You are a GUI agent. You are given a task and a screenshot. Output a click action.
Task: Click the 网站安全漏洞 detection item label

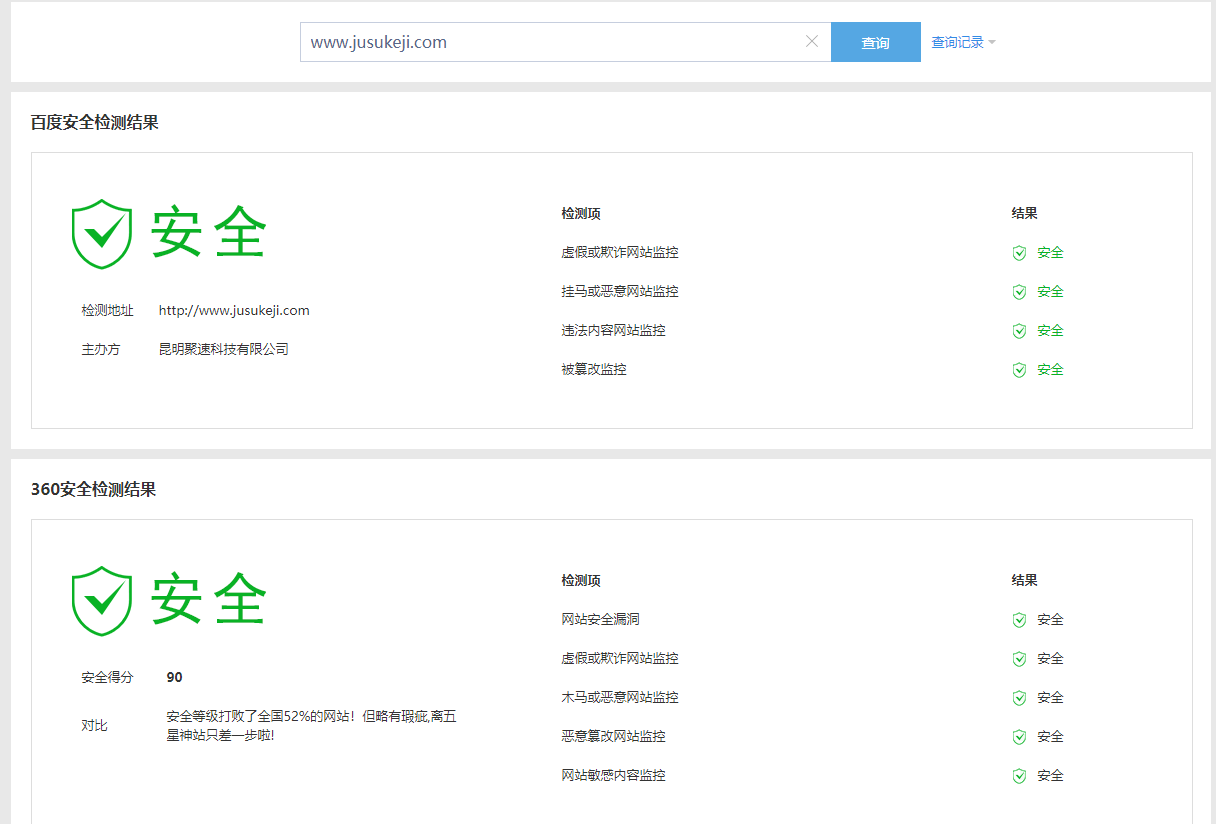pyautogui.click(x=600, y=620)
